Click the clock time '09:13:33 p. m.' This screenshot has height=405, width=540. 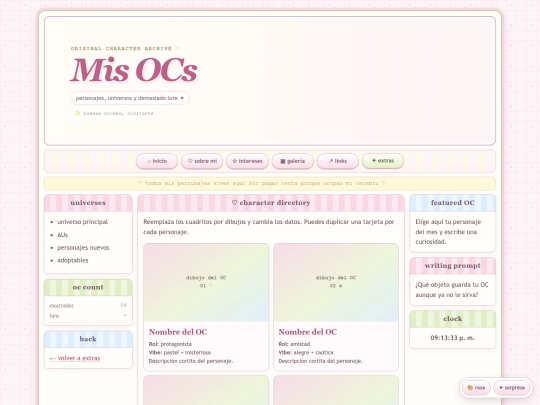pos(453,338)
